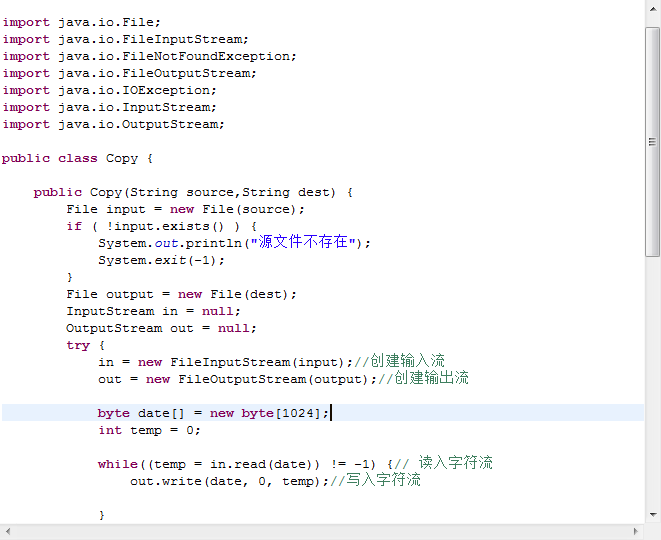This screenshot has height=540, width=661.
Task: Click the comment '//创建输出流'
Action: pyautogui.click(x=423, y=378)
